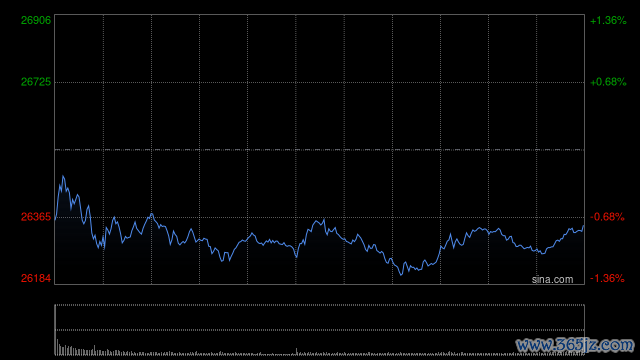Viewport: 640px width, 360px height.
Task: Click the dashed center previous-close line
Action: click(320, 150)
